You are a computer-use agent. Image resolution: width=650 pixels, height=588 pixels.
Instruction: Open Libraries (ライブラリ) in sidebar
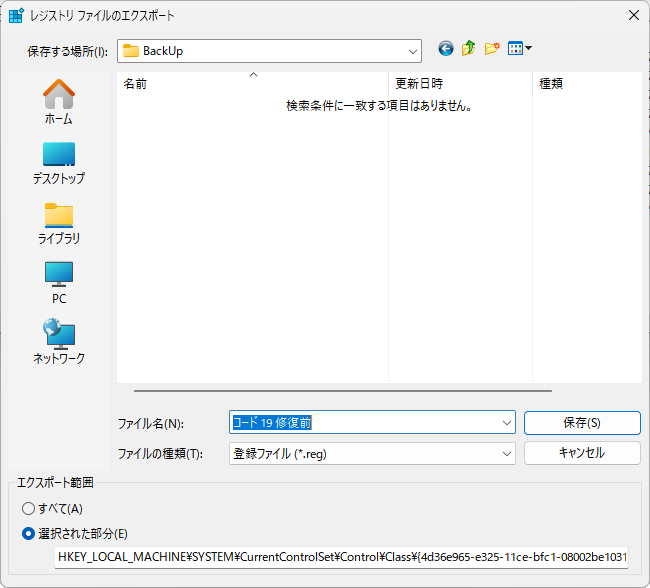(x=59, y=224)
